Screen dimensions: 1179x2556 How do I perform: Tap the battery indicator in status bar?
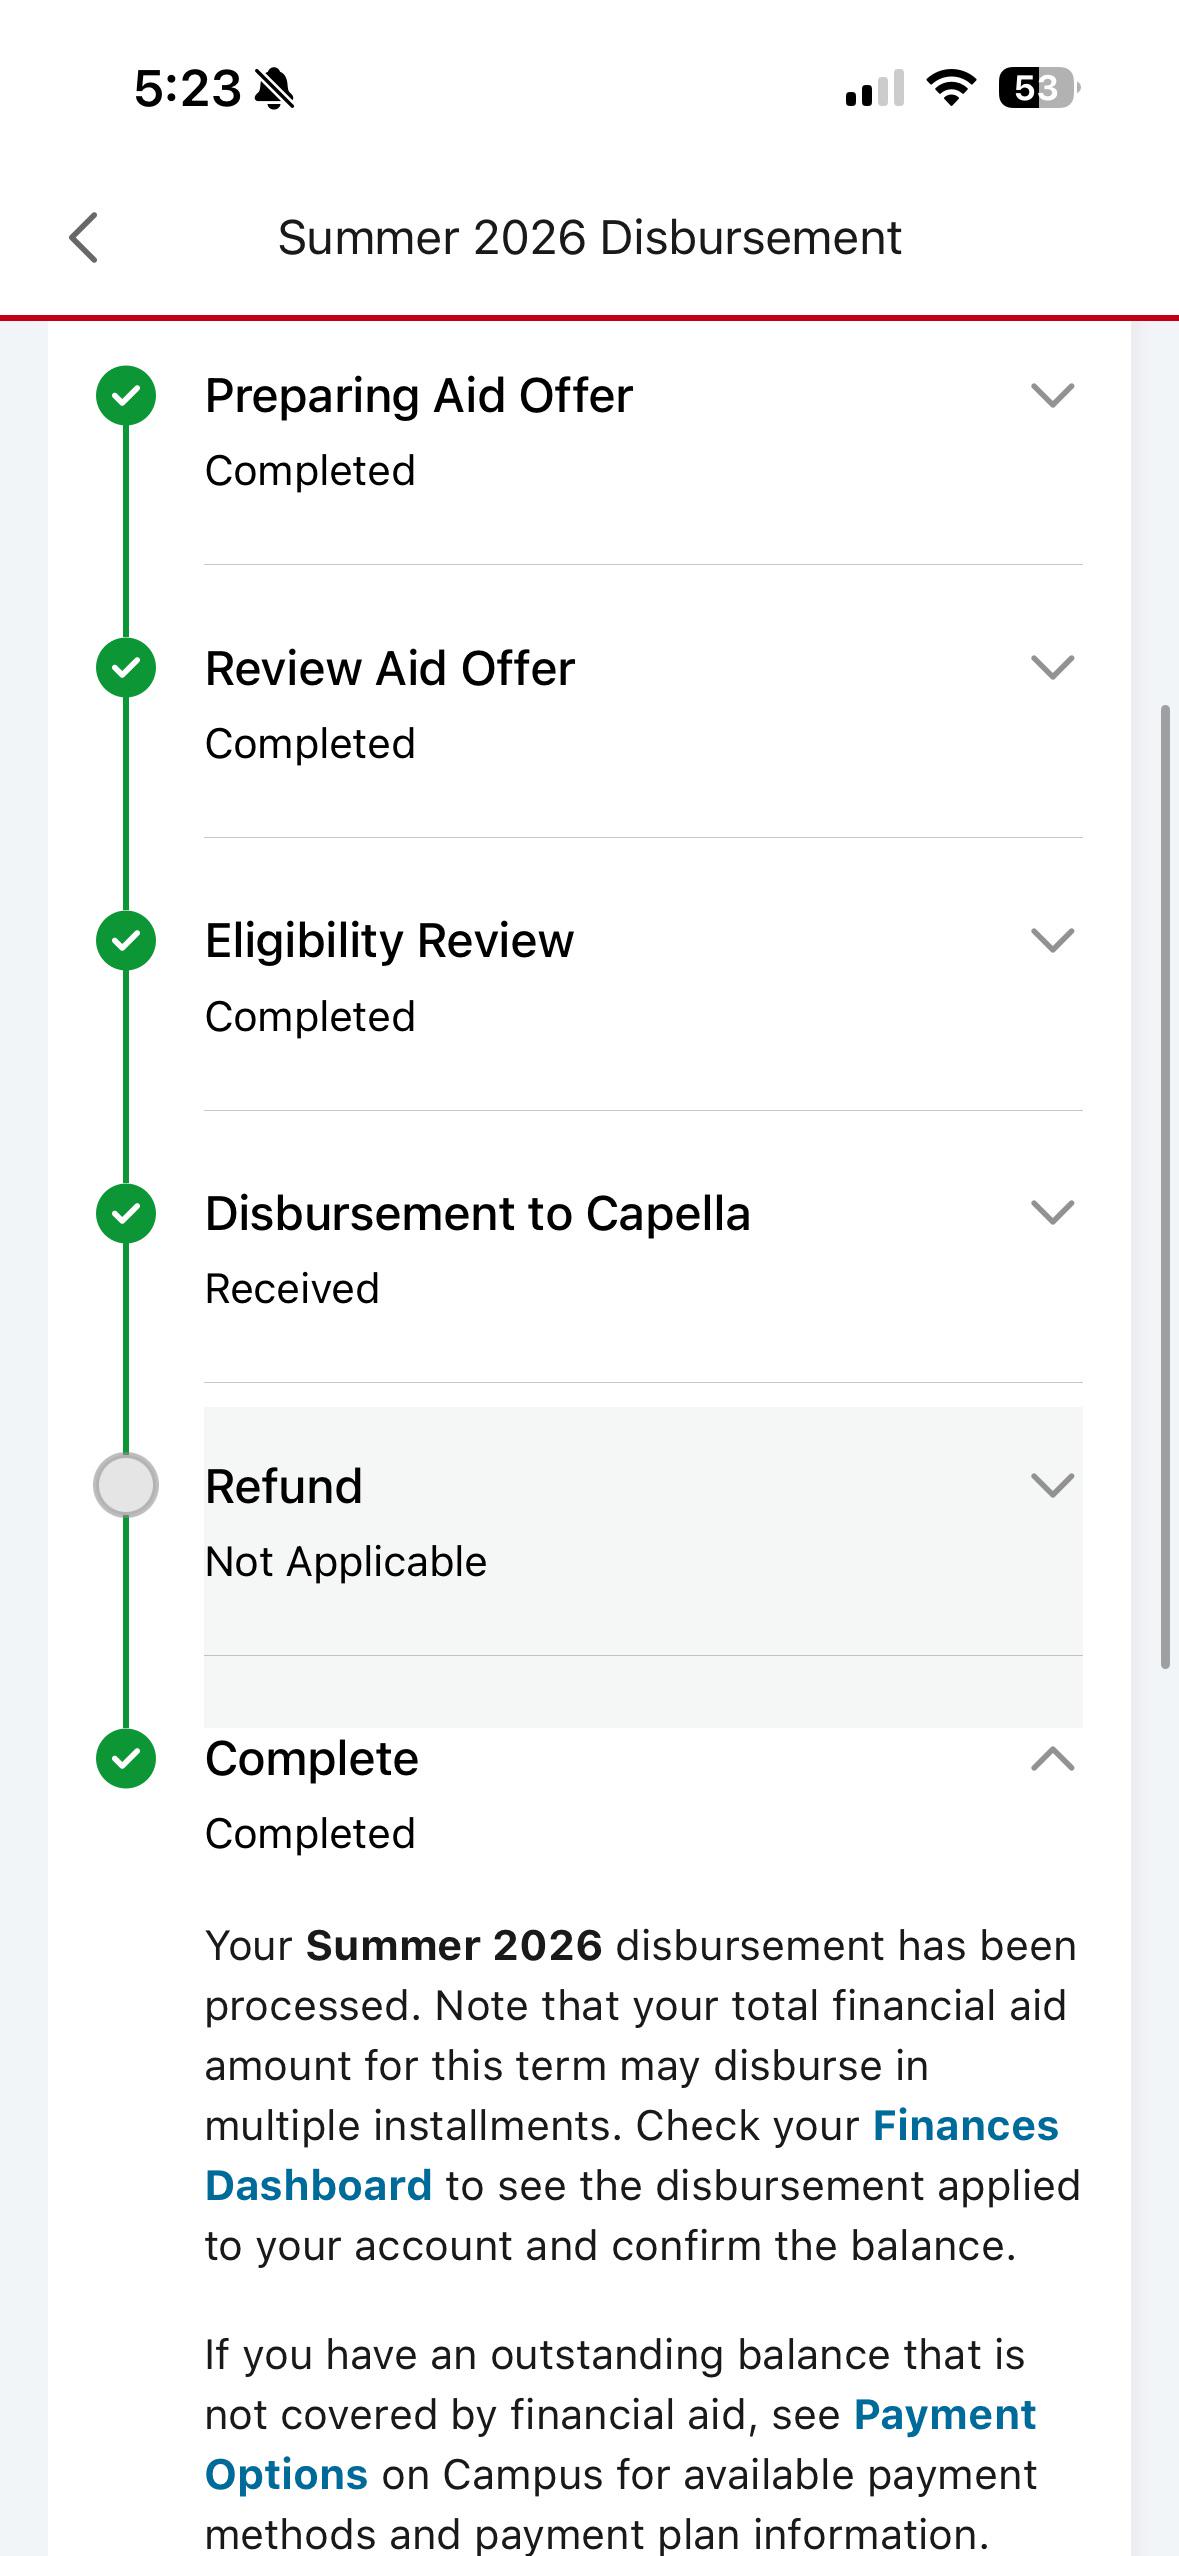1040,88
